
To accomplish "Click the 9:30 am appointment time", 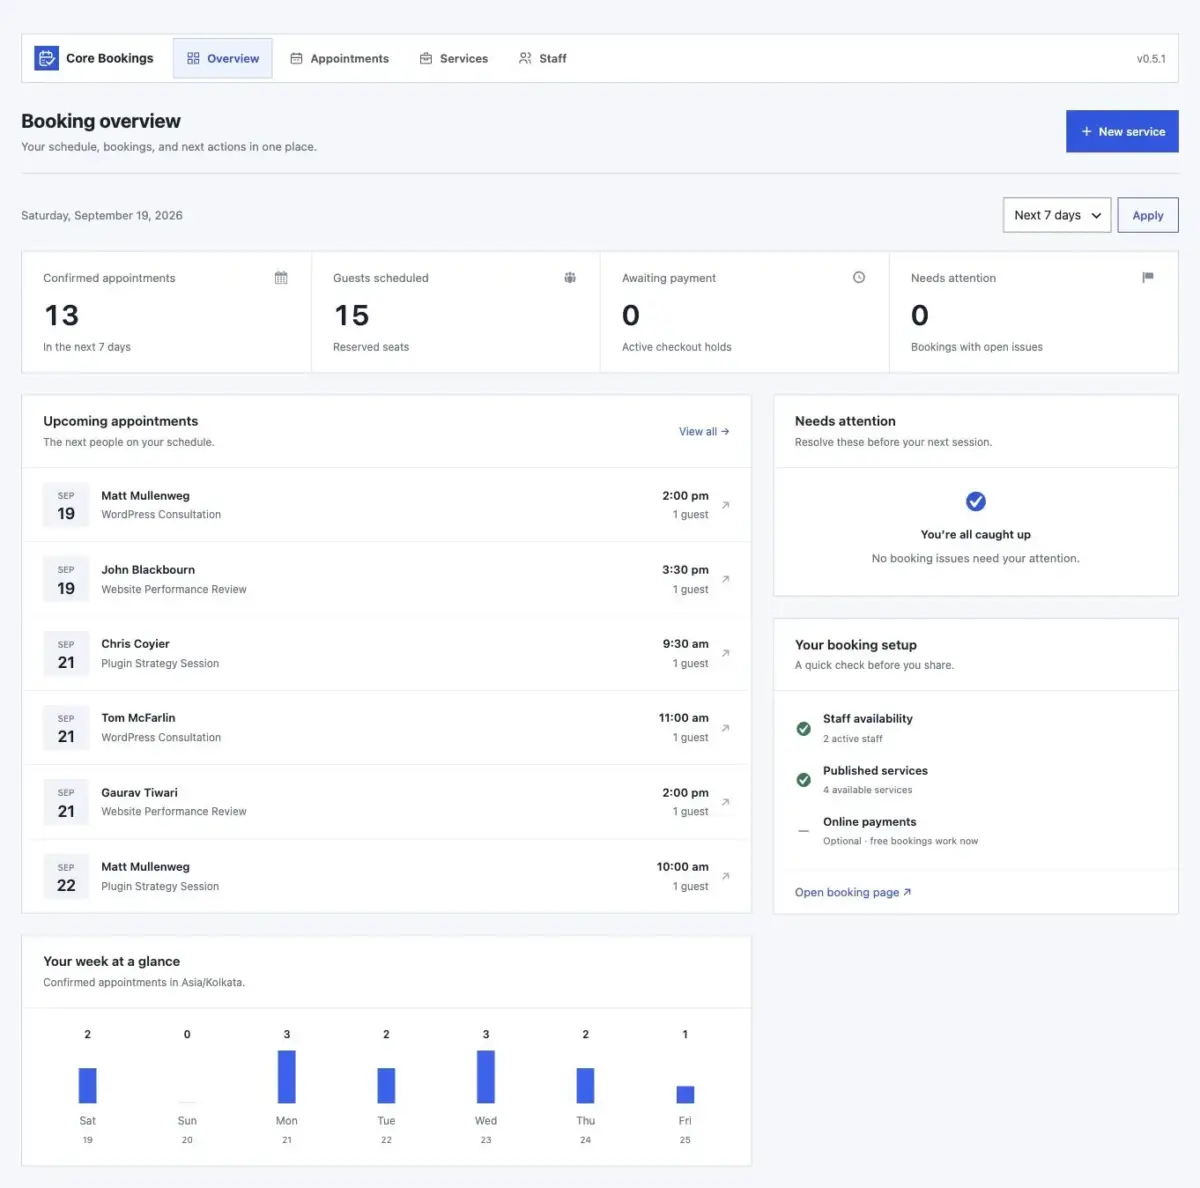I will coord(685,644).
